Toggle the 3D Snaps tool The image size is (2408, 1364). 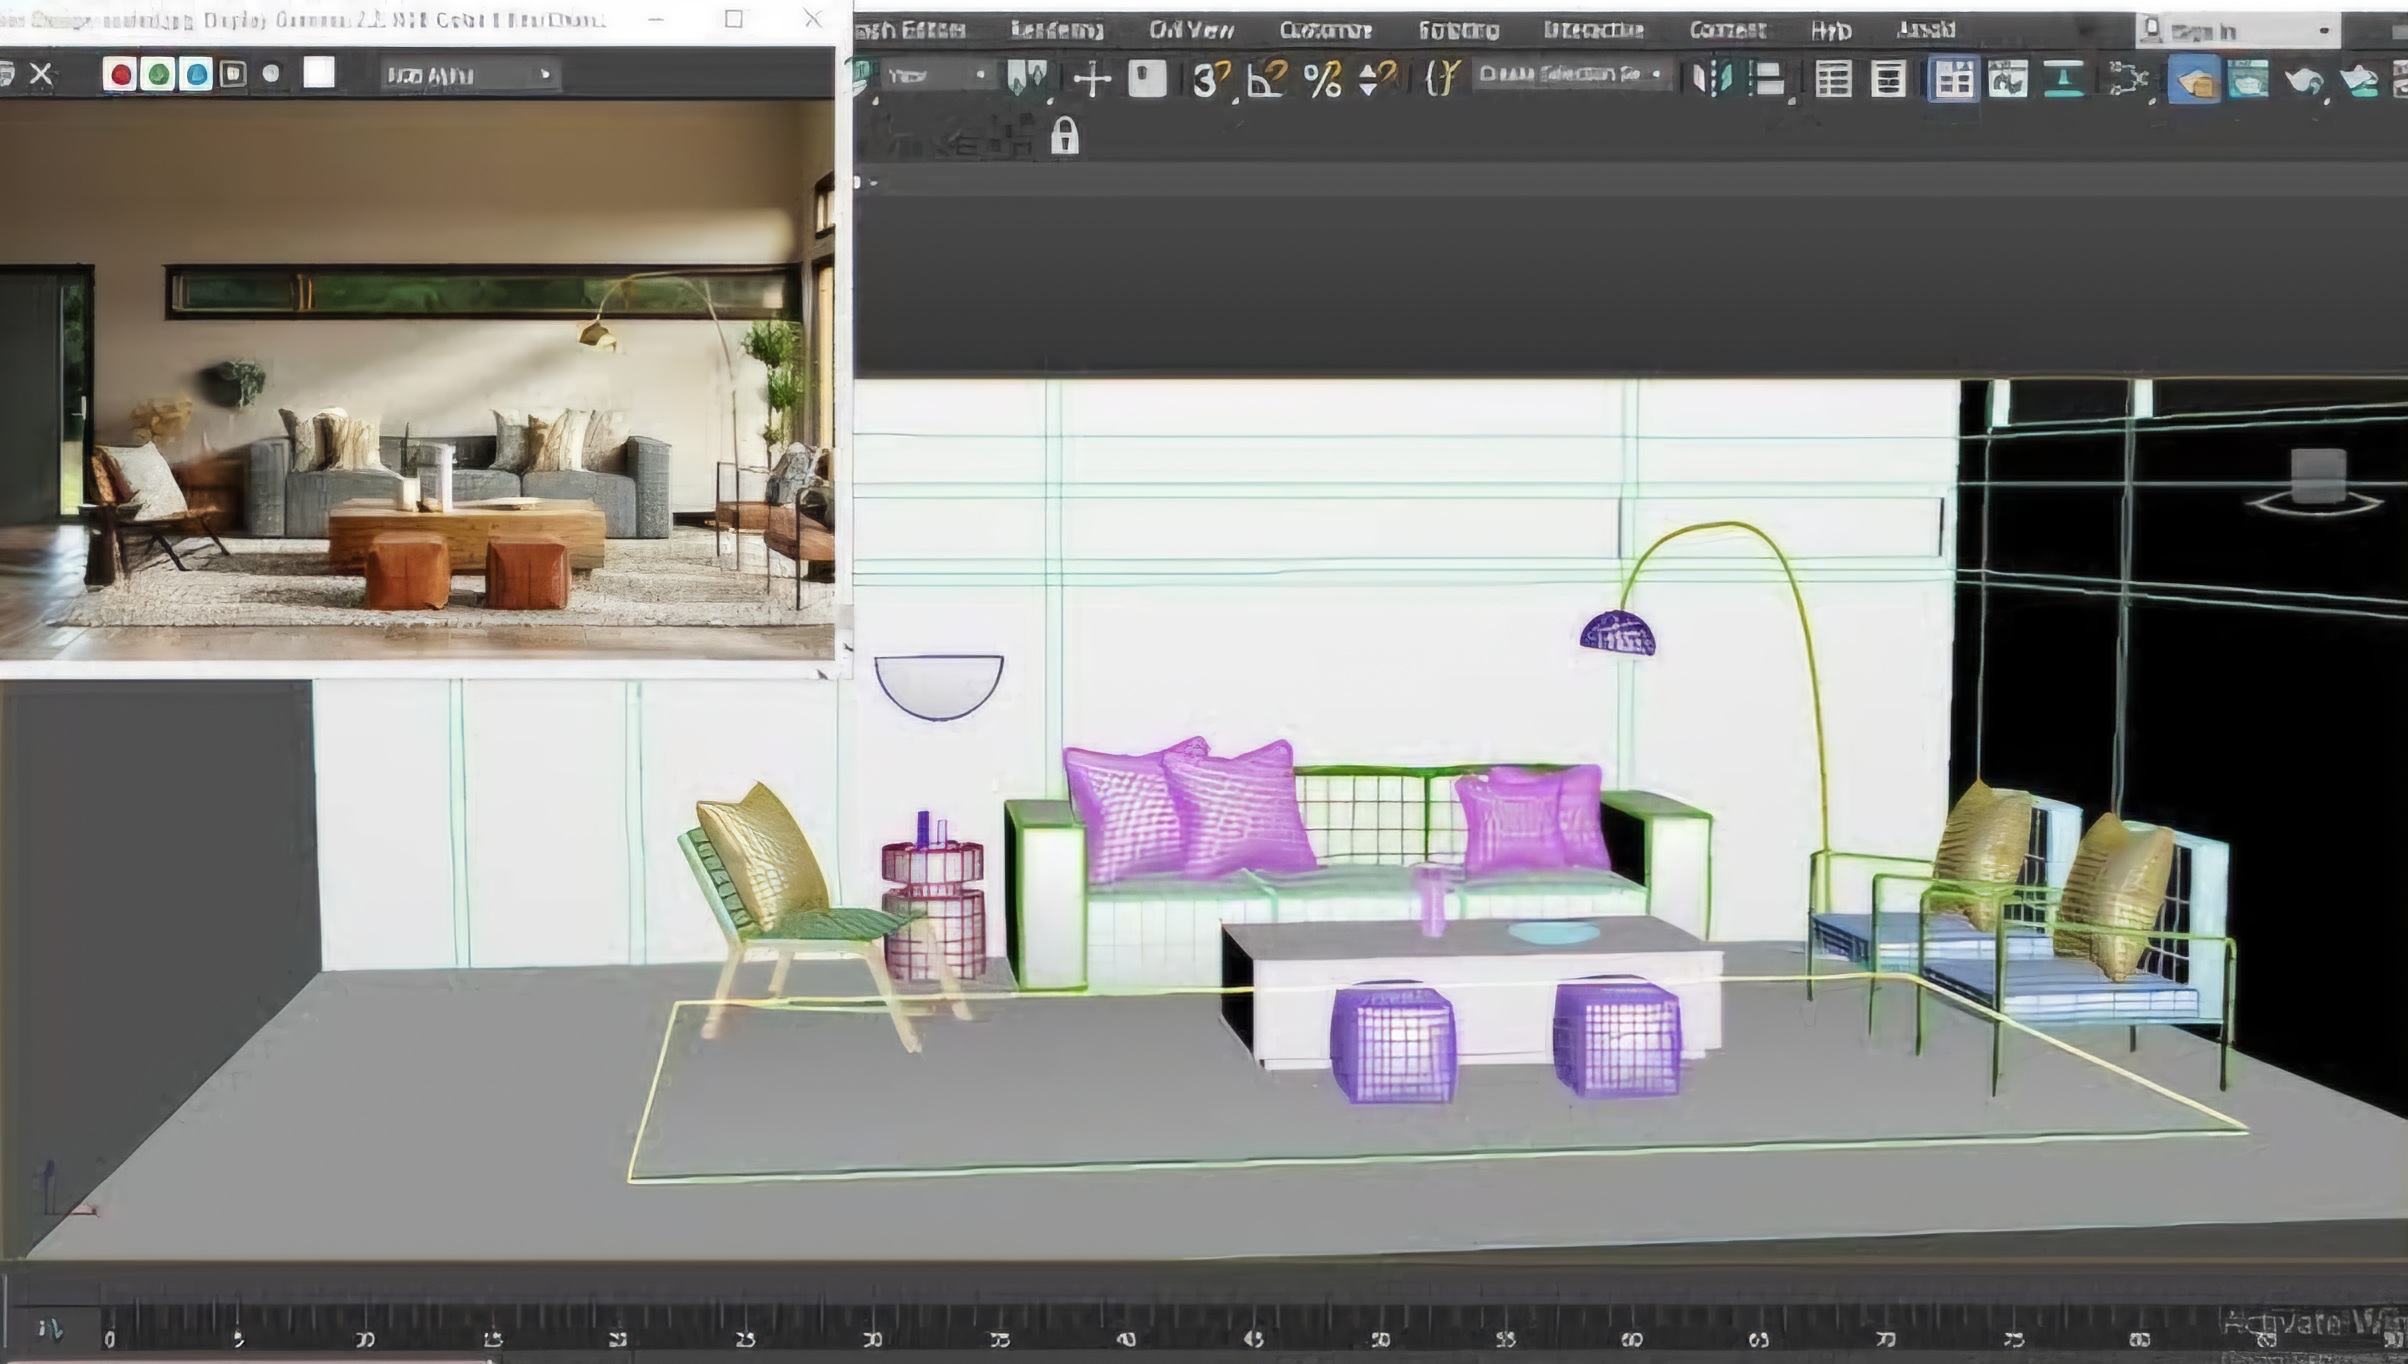(x=1209, y=78)
